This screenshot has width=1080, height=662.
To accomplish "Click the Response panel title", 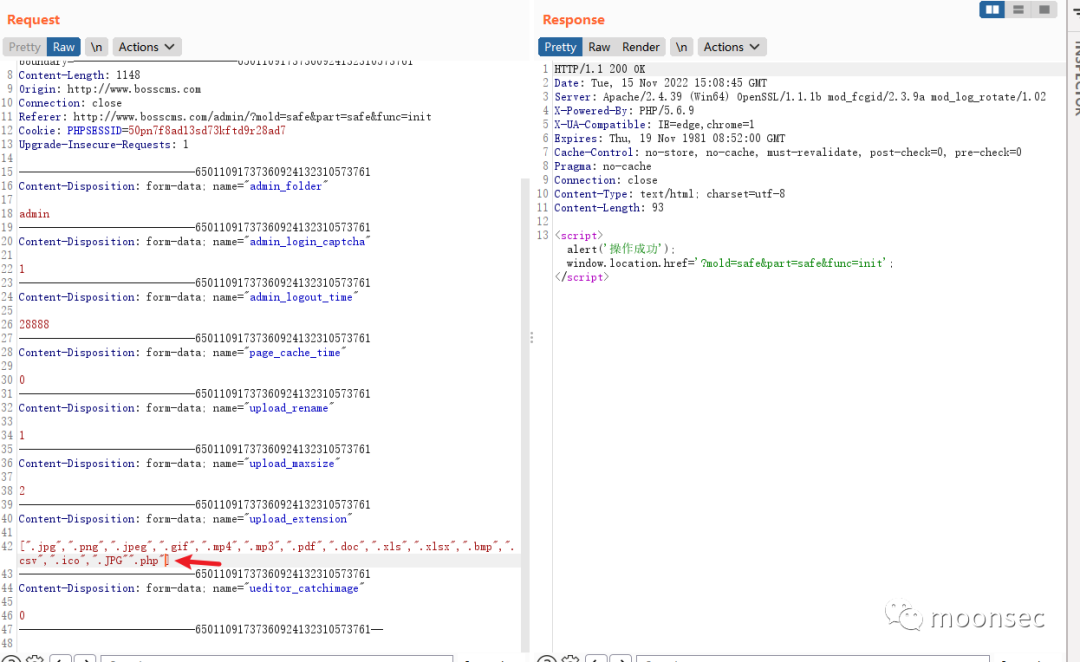I will pyautogui.click(x=574, y=19).
